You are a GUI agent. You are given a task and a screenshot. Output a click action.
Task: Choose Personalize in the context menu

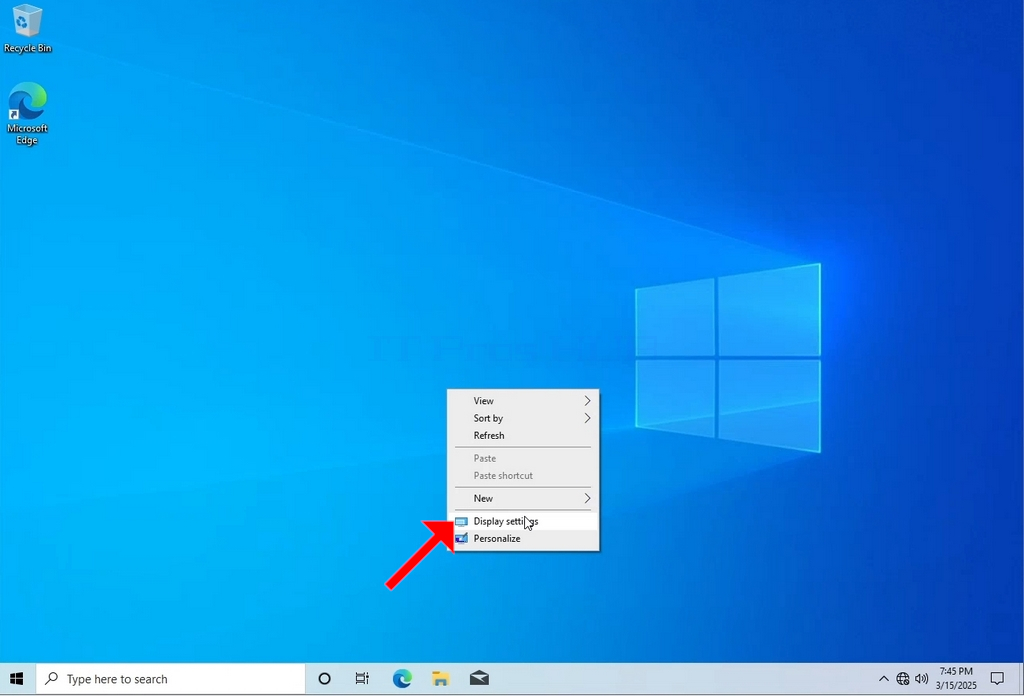[523, 539]
